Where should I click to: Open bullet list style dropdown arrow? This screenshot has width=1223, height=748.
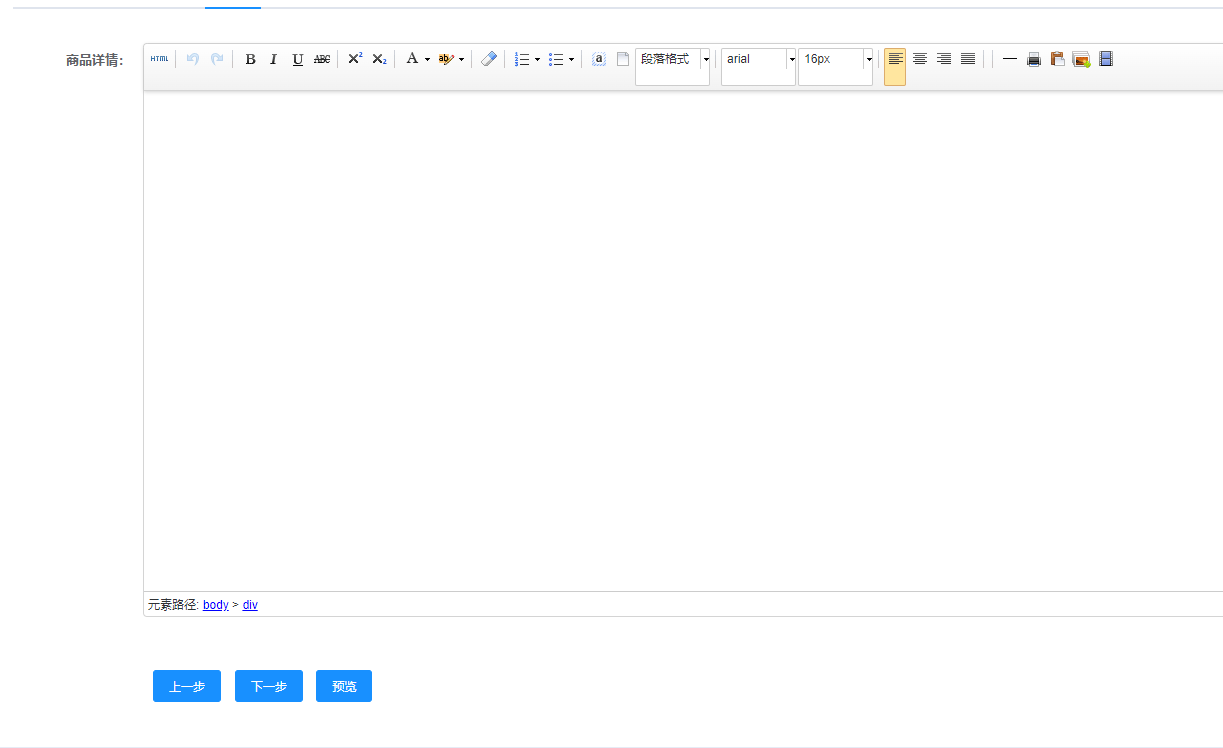point(571,59)
